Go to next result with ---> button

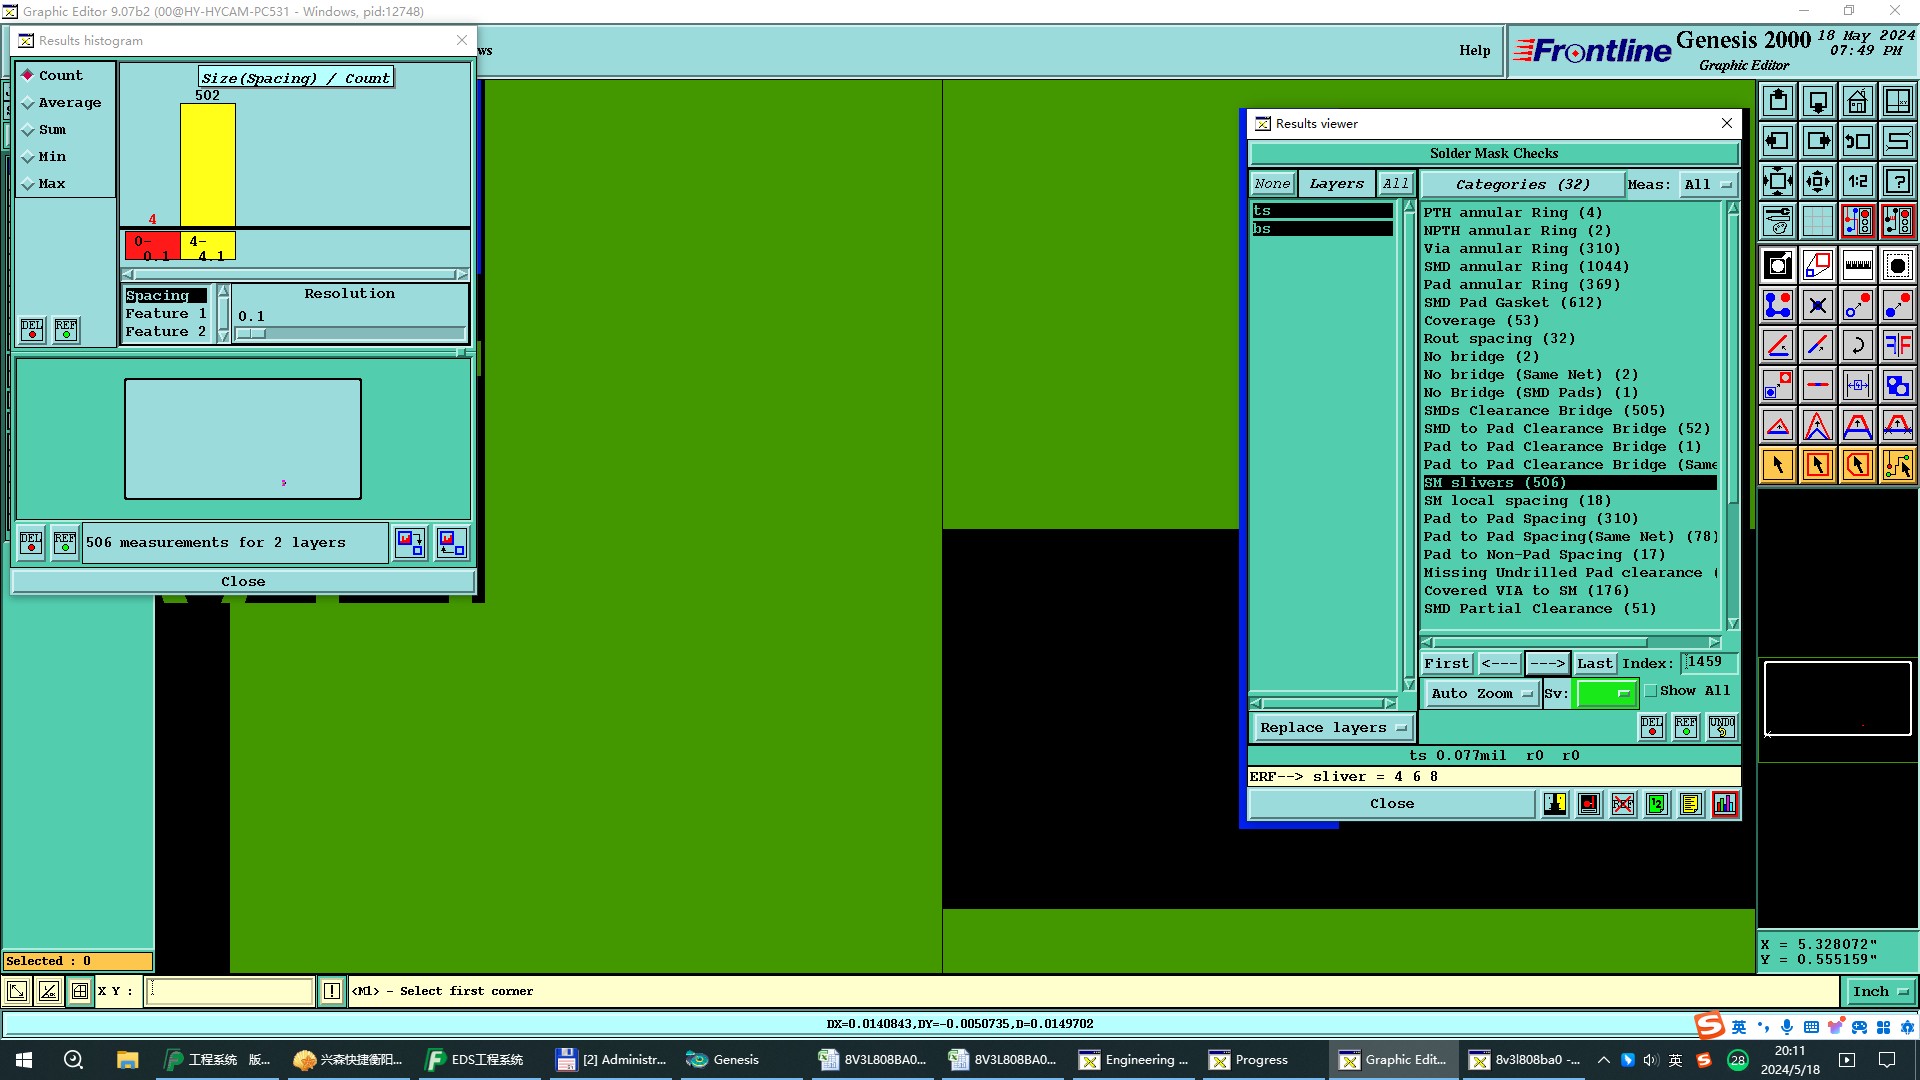pos(1547,664)
